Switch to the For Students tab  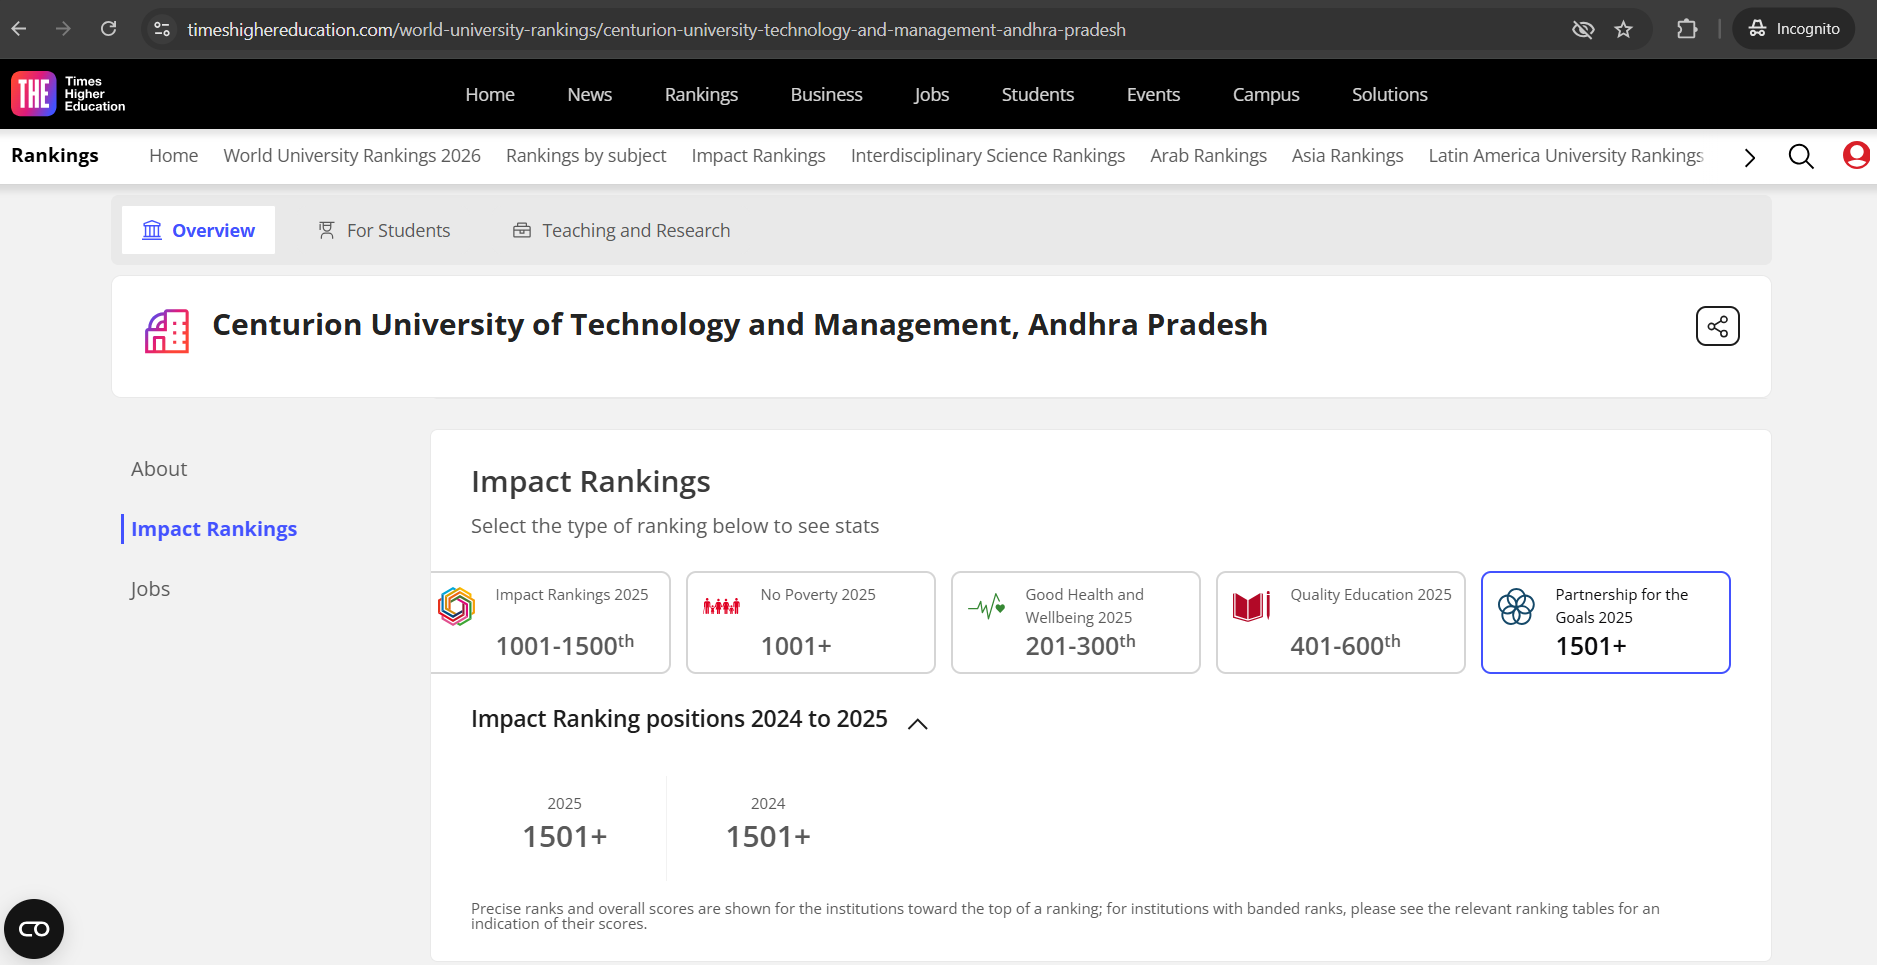coord(384,231)
